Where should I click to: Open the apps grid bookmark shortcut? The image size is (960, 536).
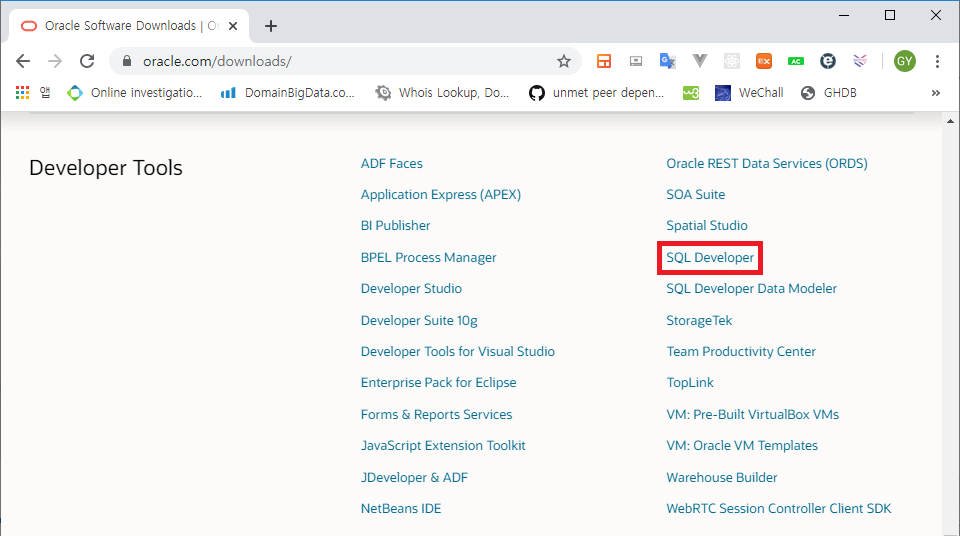(23, 92)
